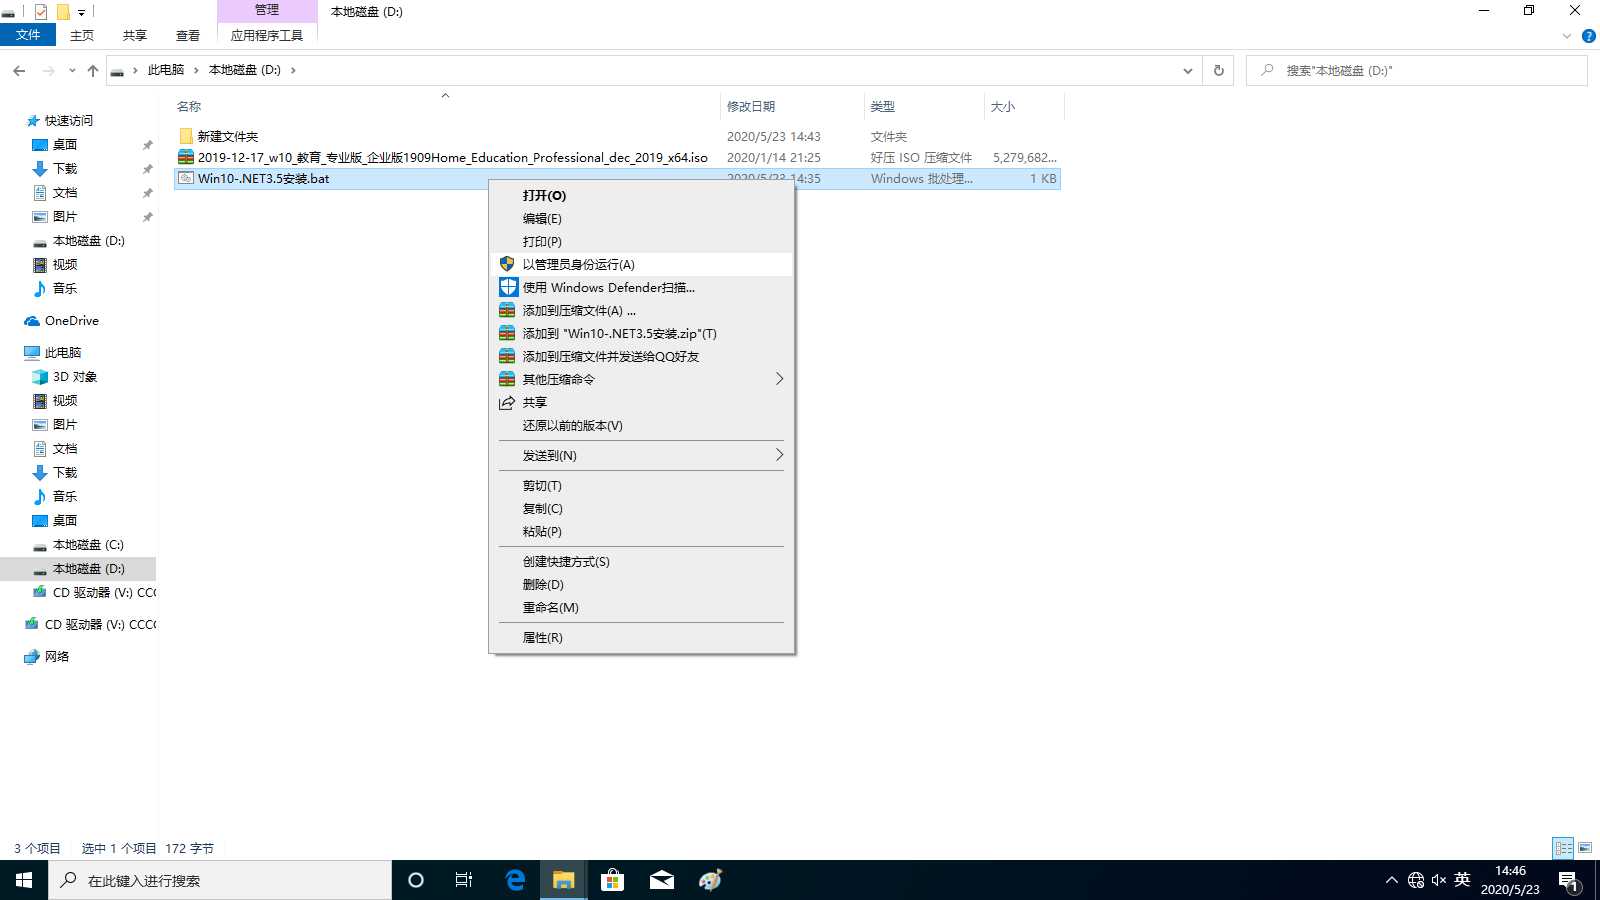Open Cortana circle icon on taskbar
This screenshot has width=1600, height=900.
[x=416, y=880]
